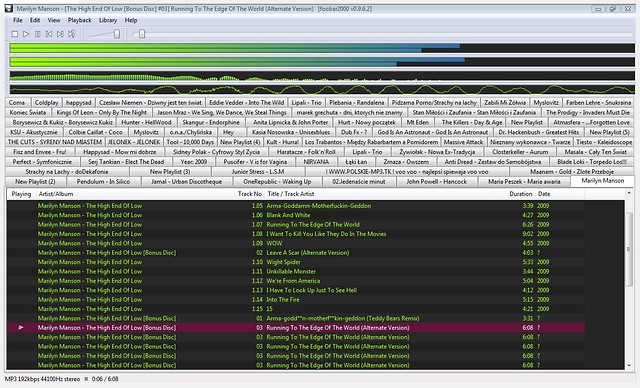Select the happysad playlist tab

coord(78,103)
